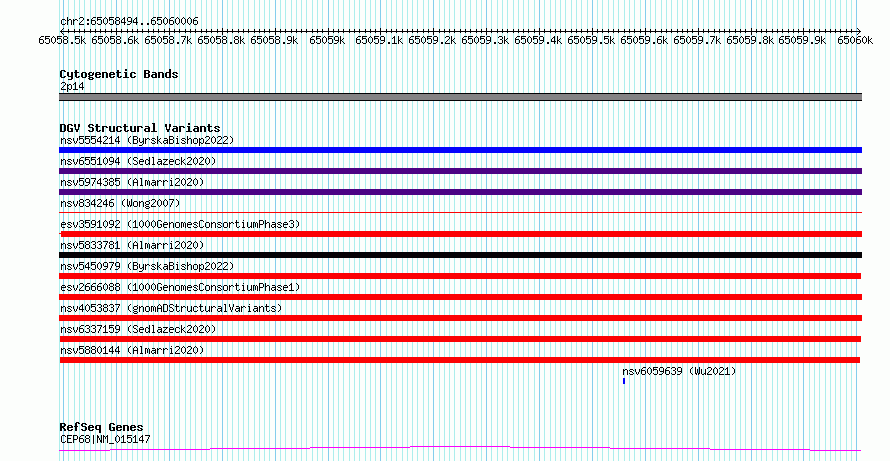Click the 65059.9k ruler tick label
This screenshot has height=461, width=890.
tap(803, 41)
